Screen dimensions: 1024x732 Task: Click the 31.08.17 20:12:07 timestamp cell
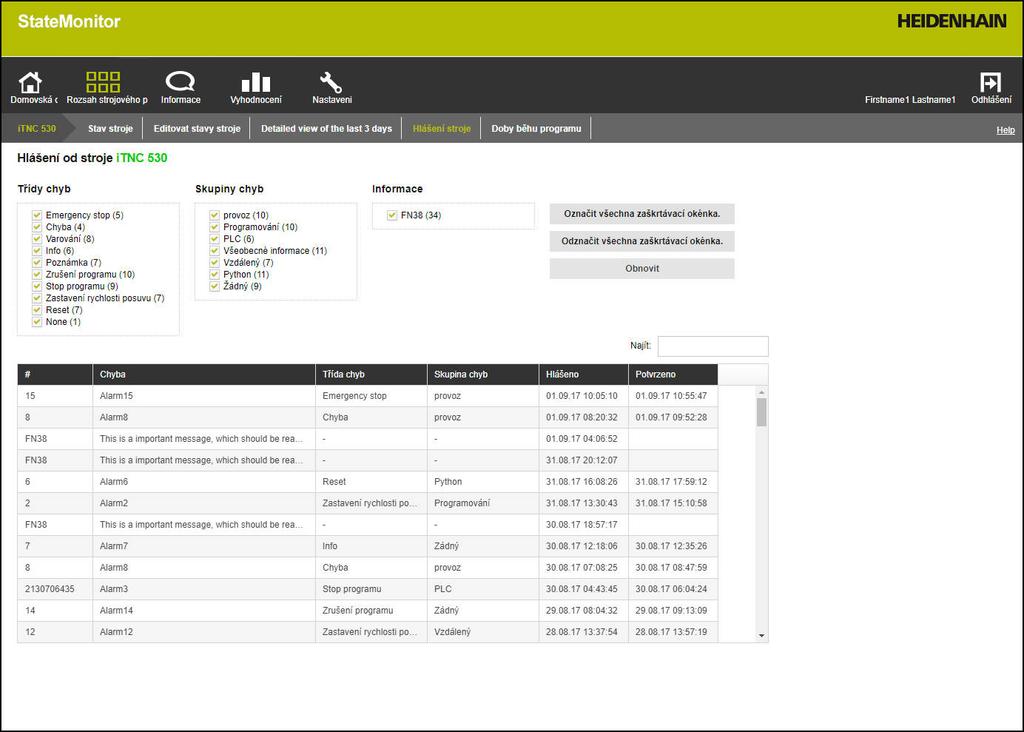pos(583,460)
